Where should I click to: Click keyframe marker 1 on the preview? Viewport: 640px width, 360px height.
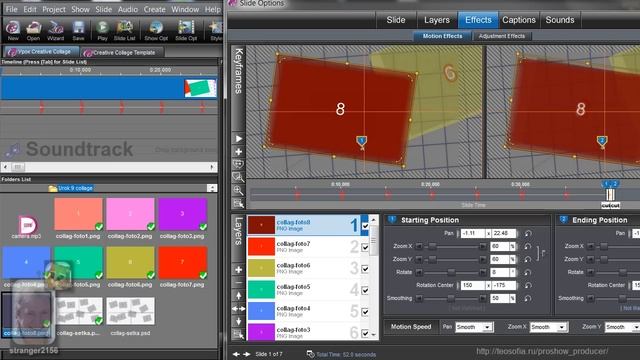click(x=361, y=141)
